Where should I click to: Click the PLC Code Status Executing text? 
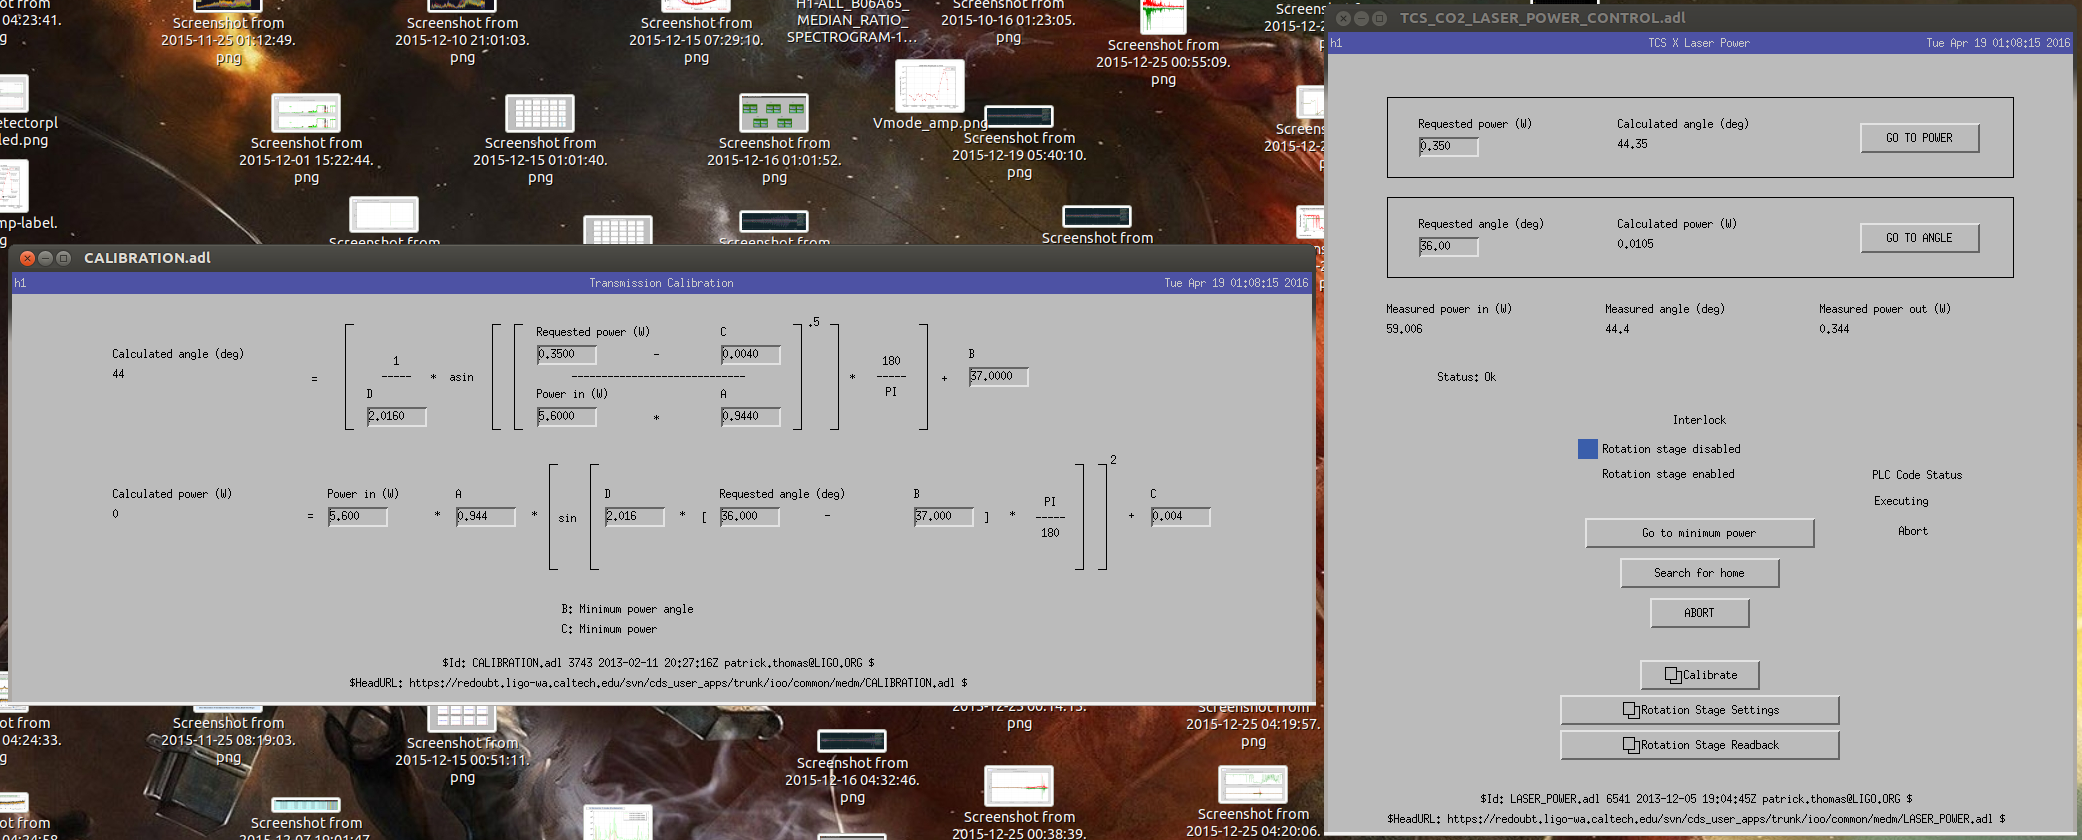(1901, 501)
